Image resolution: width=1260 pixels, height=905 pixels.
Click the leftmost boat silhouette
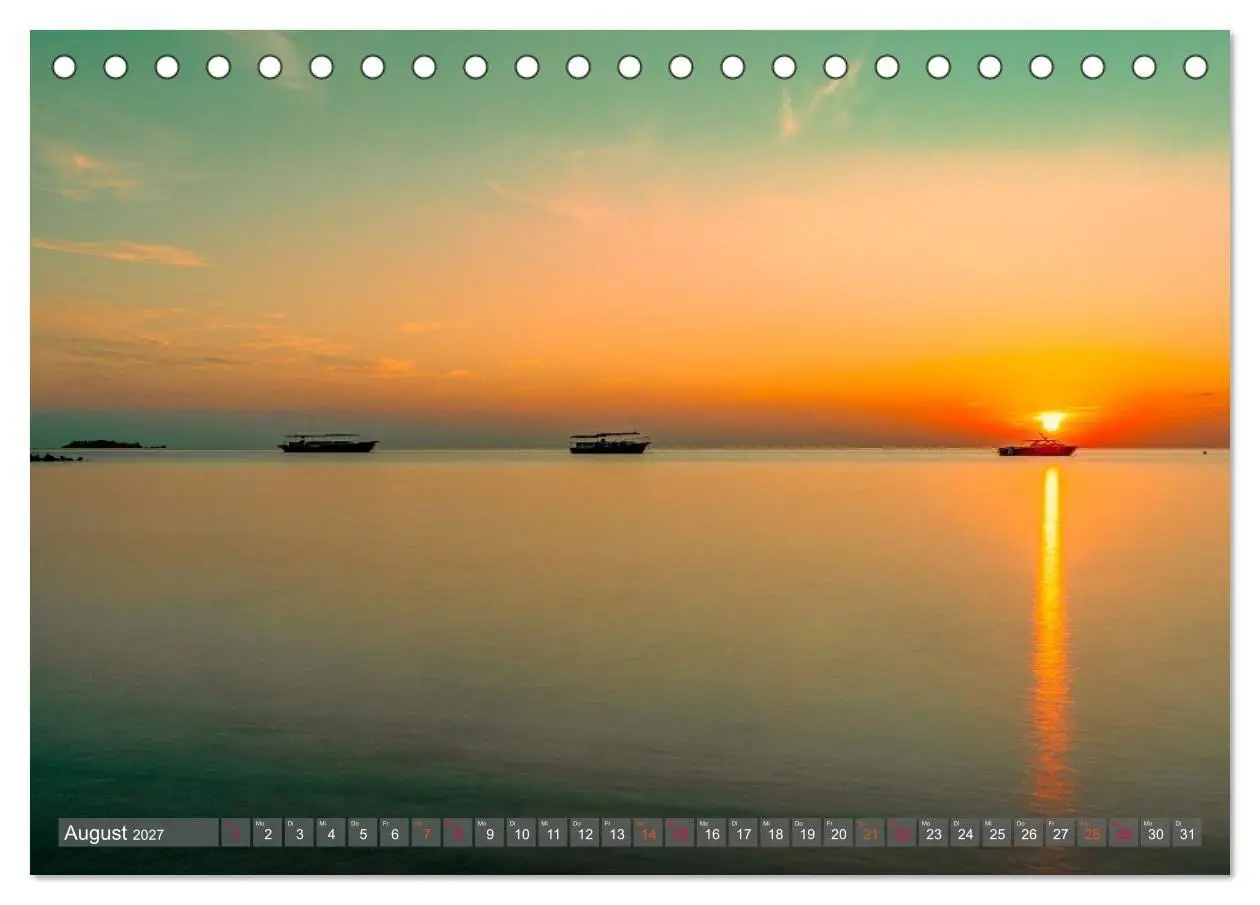(x=328, y=443)
